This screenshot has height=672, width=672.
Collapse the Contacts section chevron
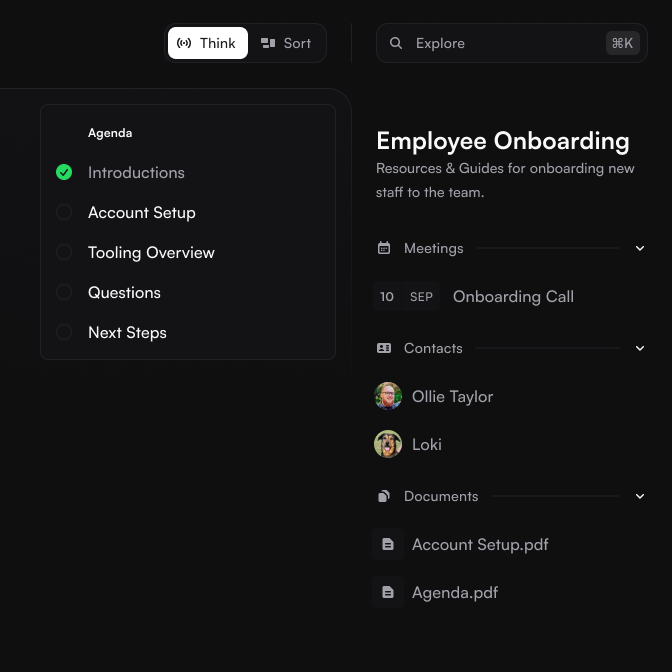click(x=639, y=348)
